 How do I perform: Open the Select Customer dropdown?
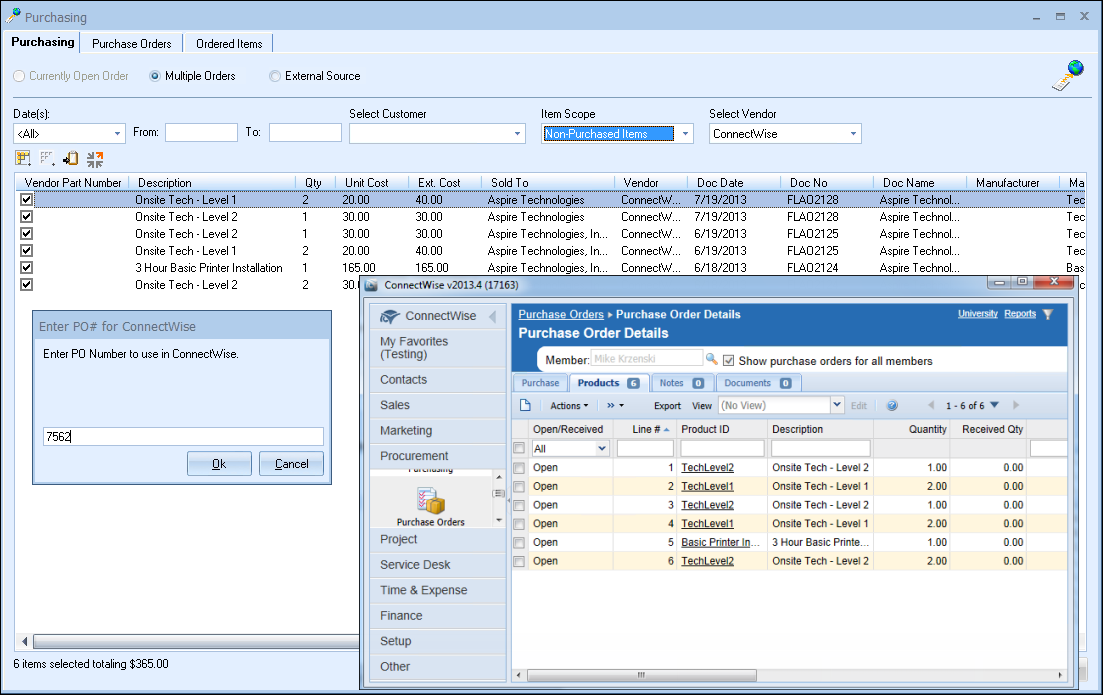(518, 134)
